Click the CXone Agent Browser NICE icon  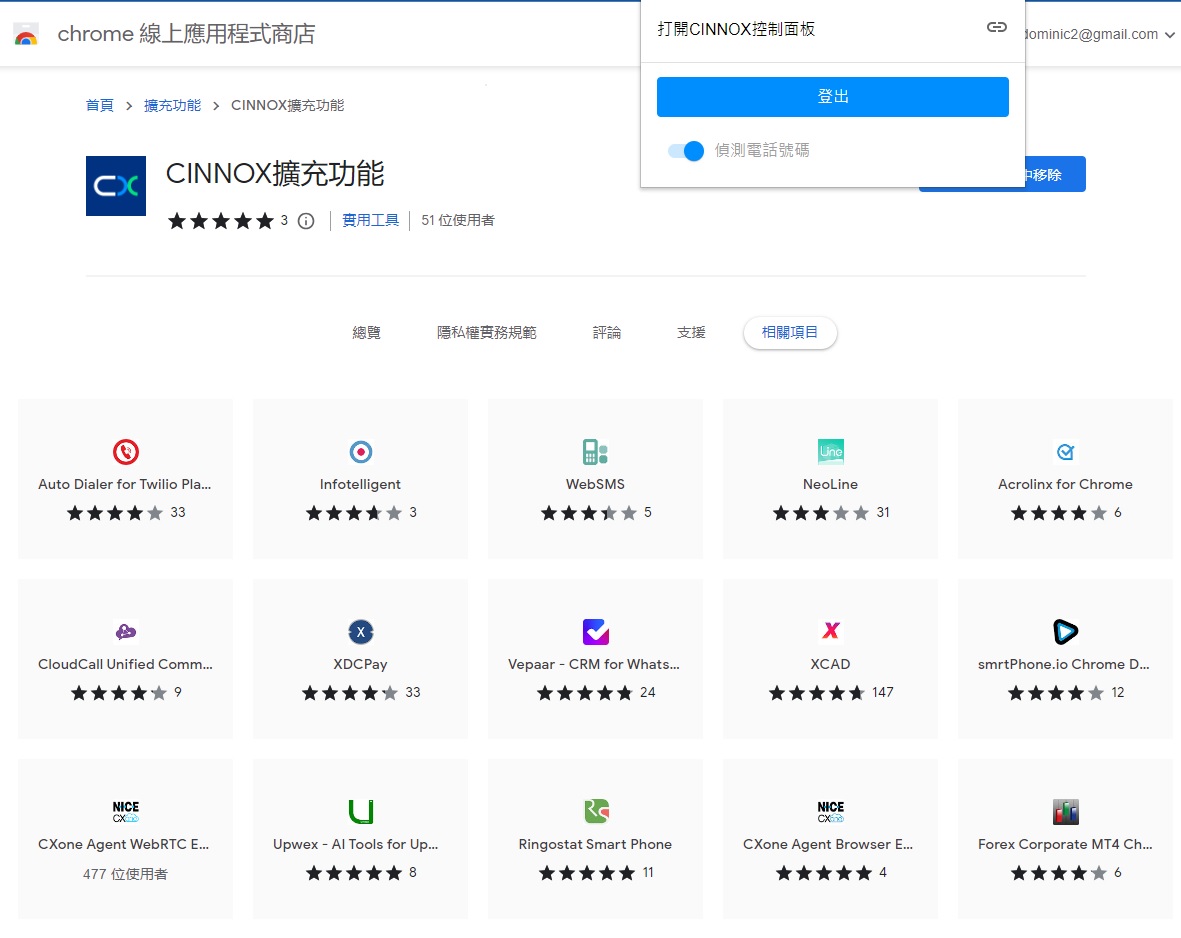pyautogui.click(x=831, y=811)
